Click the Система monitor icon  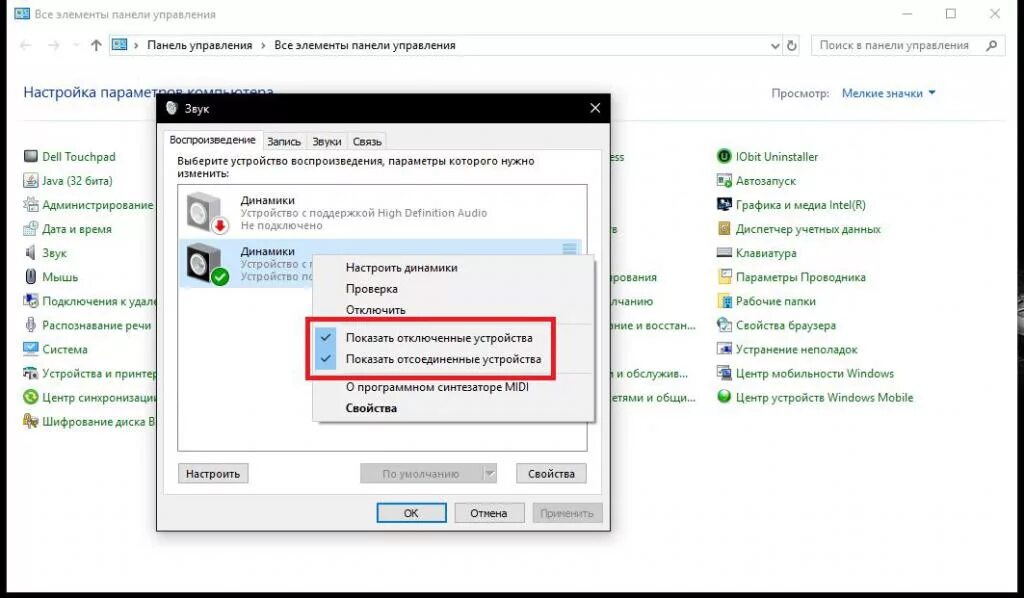pyautogui.click(x=31, y=349)
